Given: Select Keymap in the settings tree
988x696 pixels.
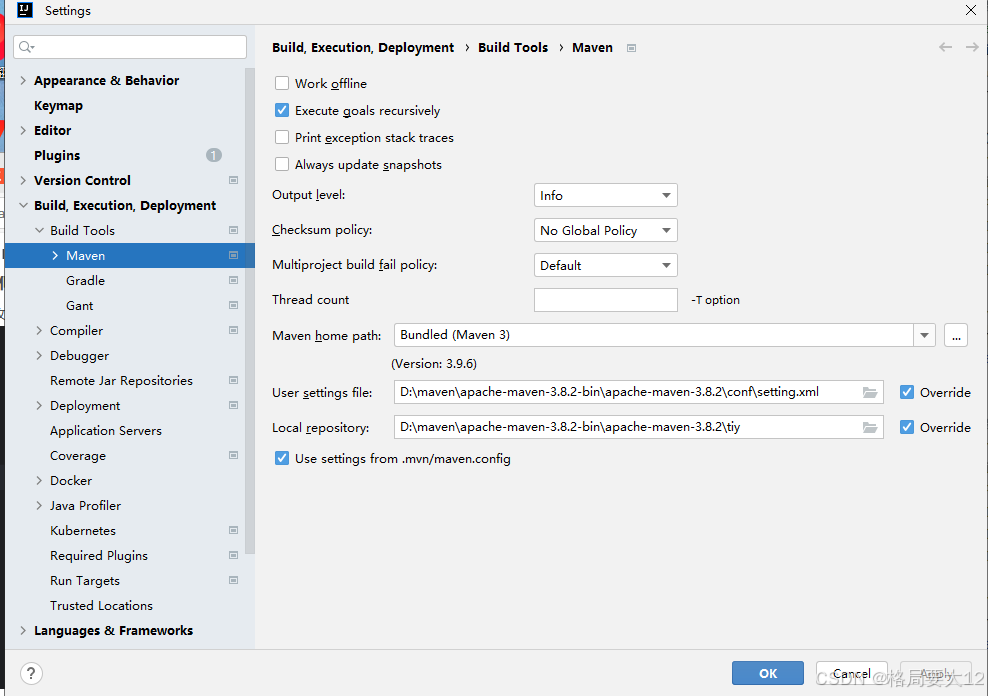Looking at the screenshot, I should click(x=58, y=106).
